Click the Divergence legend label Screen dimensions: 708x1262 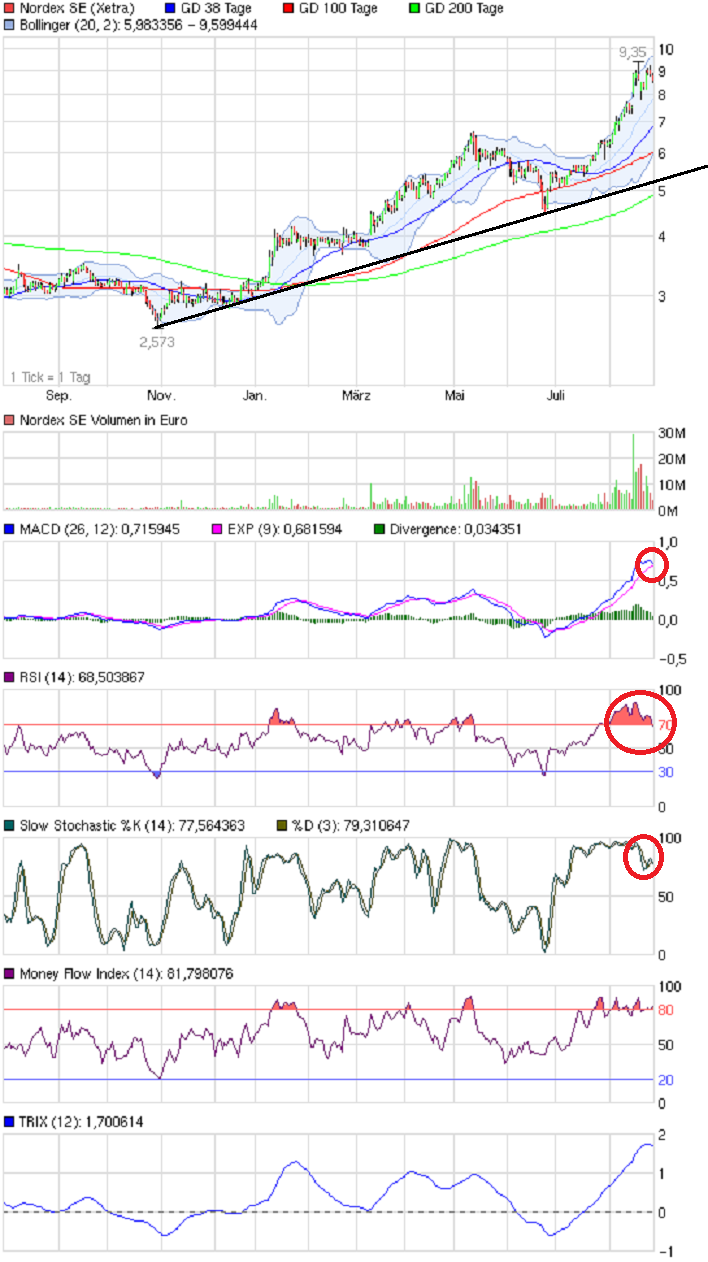[x=455, y=529]
